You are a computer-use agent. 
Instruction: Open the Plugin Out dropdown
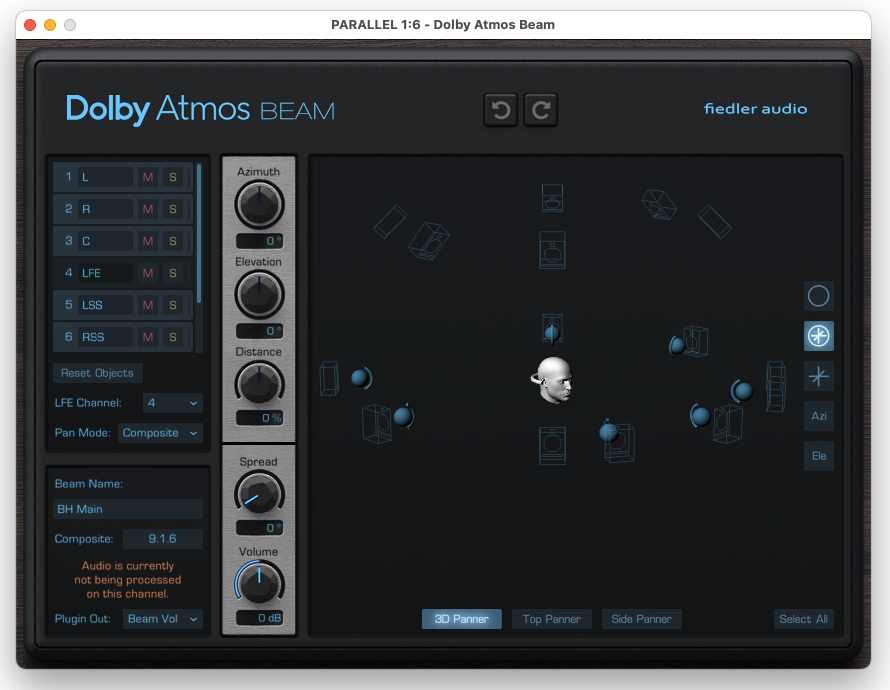click(162, 619)
